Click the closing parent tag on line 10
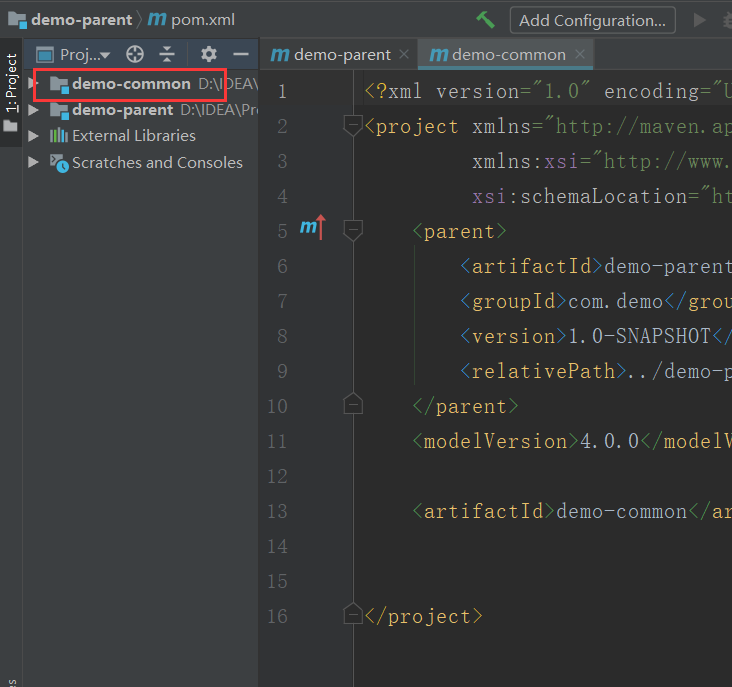This screenshot has width=732, height=687. coord(465,407)
